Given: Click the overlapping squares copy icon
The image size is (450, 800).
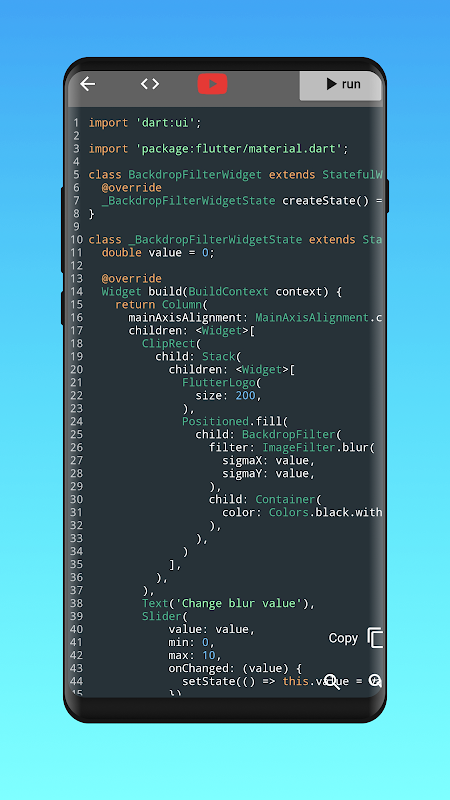Looking at the screenshot, I should point(376,638).
